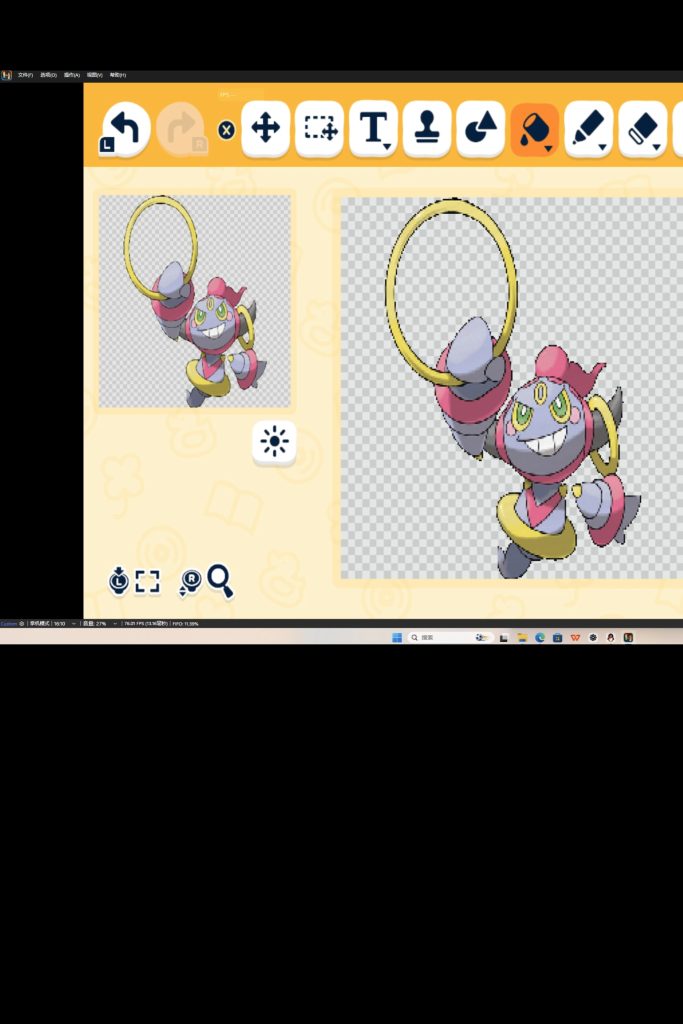Image resolution: width=683 pixels, height=1024 pixels.
Task: Open the first menu (文件) in menu bar
Action: tap(25, 75)
